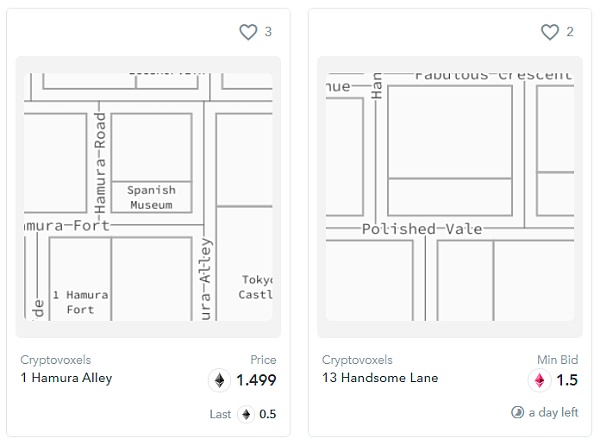Click the small Ethereum icon beside Last 0.5
The image size is (600, 445).
(x=245, y=414)
